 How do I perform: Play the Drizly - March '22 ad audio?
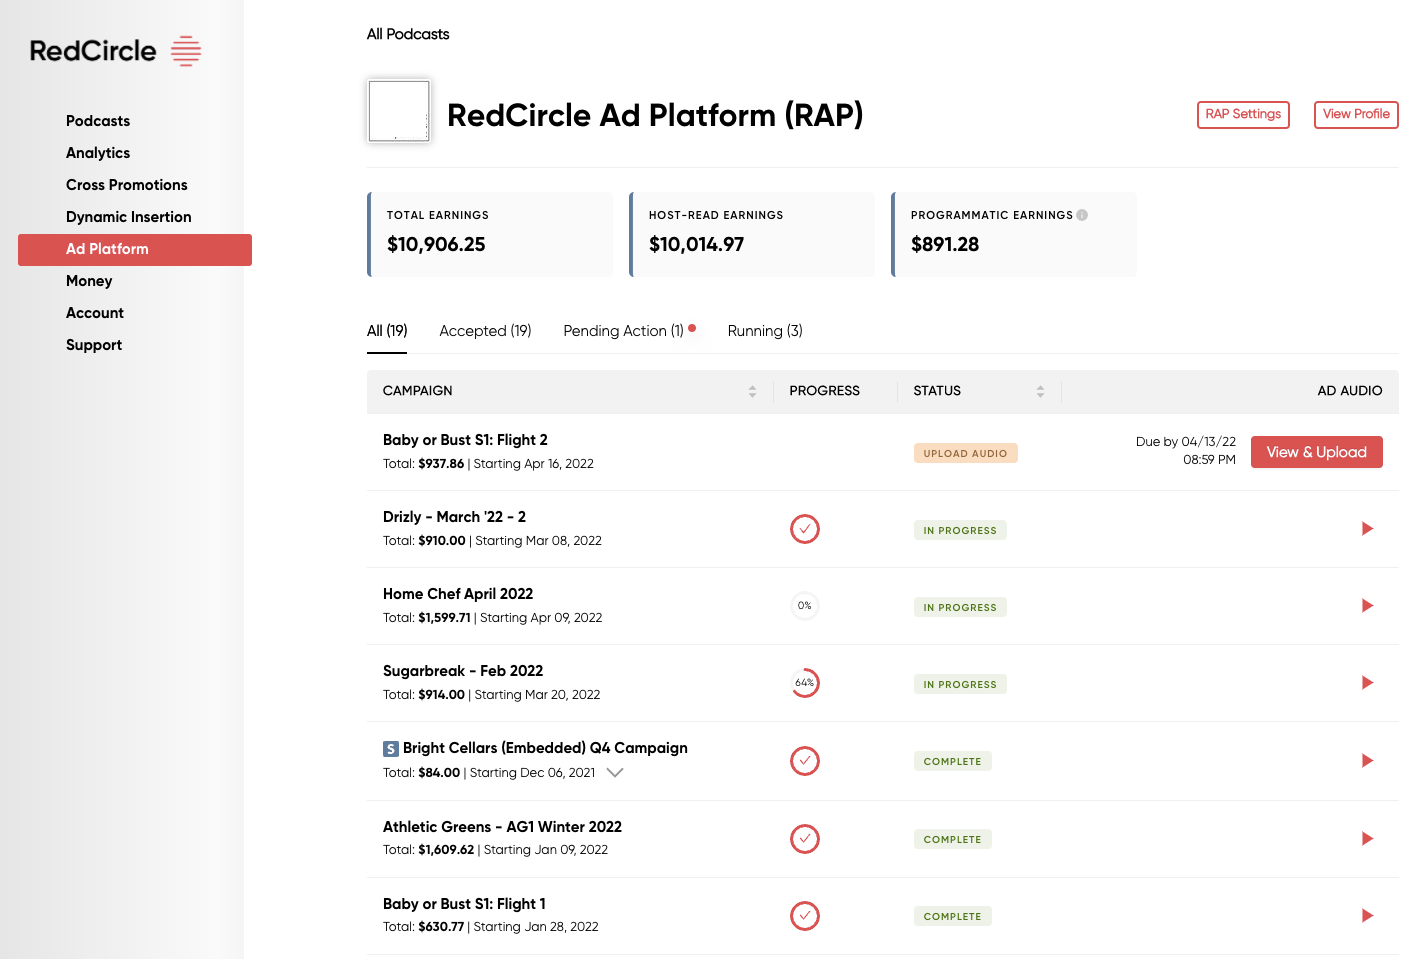pos(1367,529)
